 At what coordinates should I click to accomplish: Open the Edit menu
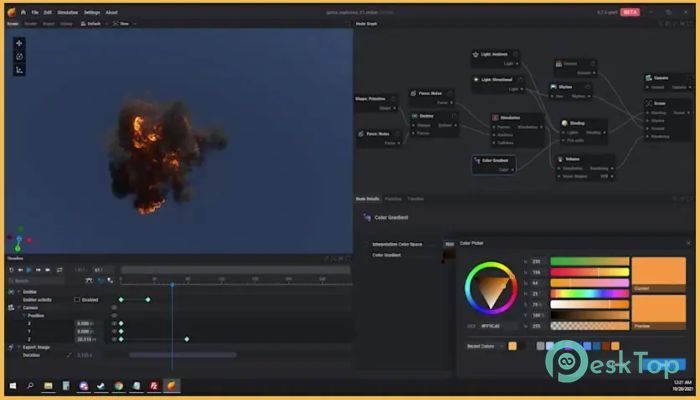(x=48, y=12)
